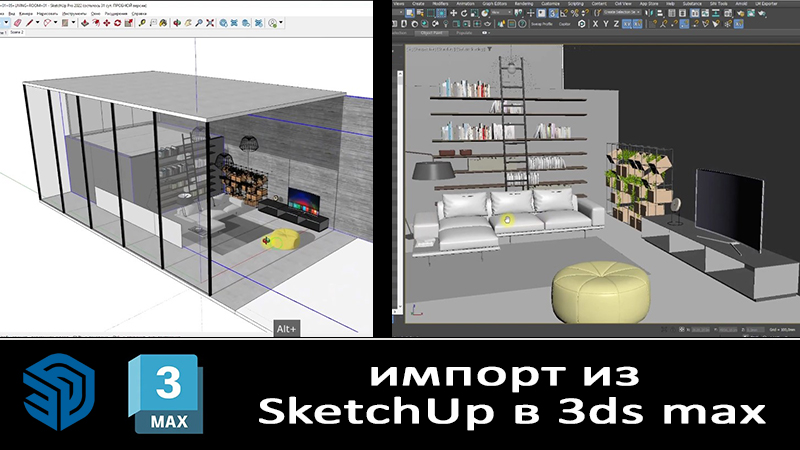The width and height of the screenshot is (800, 450).
Task: Select the Rotate tool in SketchUp
Action: pyautogui.click(x=117, y=23)
